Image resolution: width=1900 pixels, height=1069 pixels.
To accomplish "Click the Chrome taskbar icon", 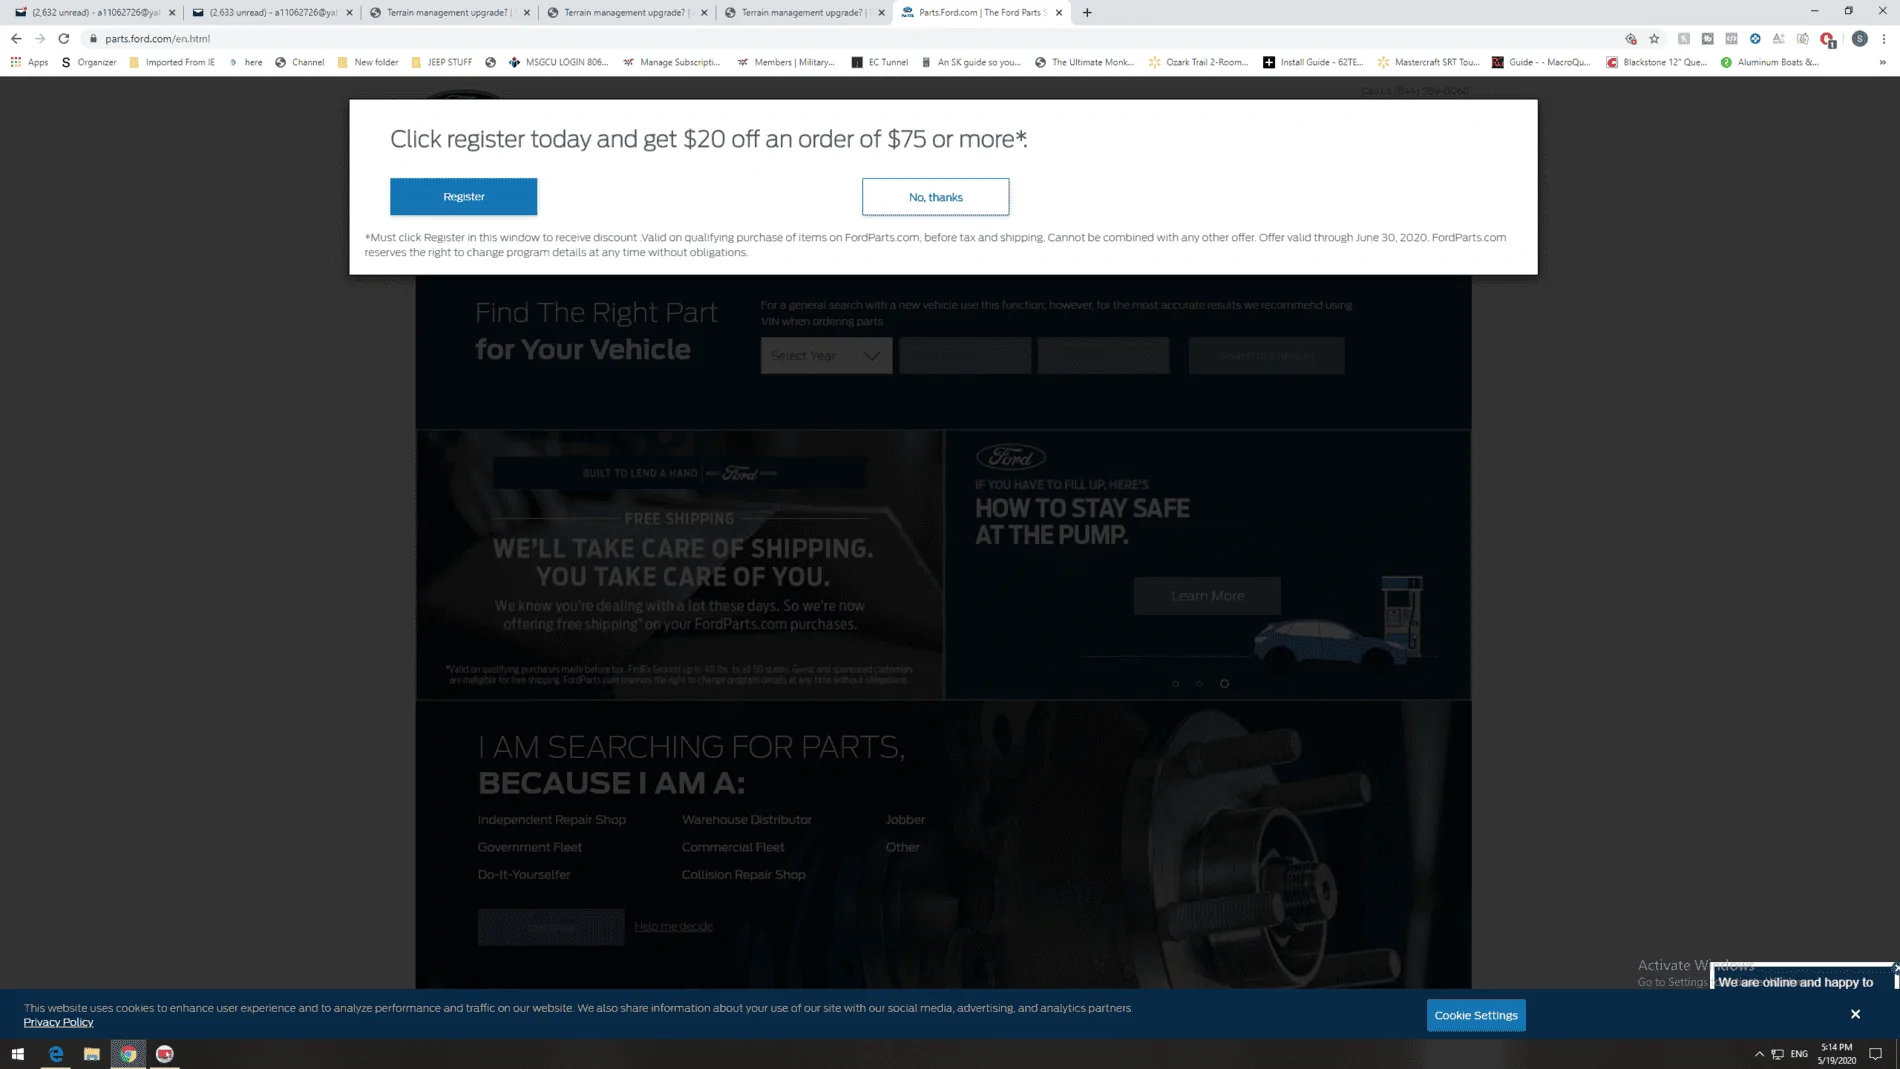I will click(x=128, y=1054).
